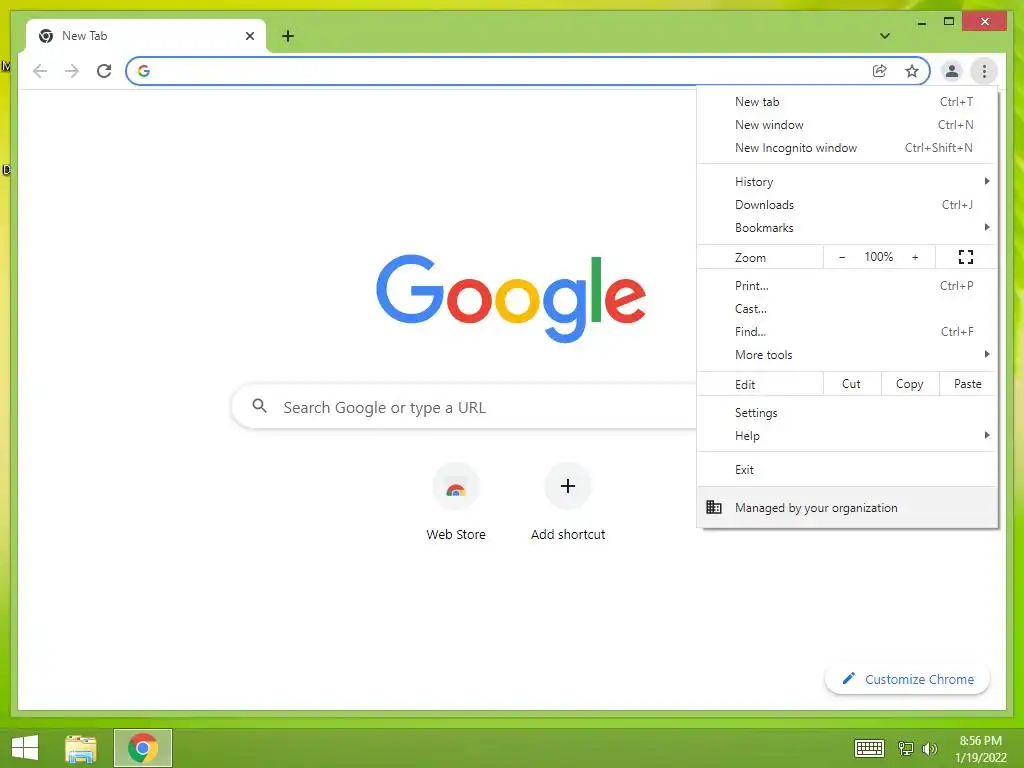Click the Paste button in Edit row
This screenshot has height=768, width=1024.
coord(968,384)
